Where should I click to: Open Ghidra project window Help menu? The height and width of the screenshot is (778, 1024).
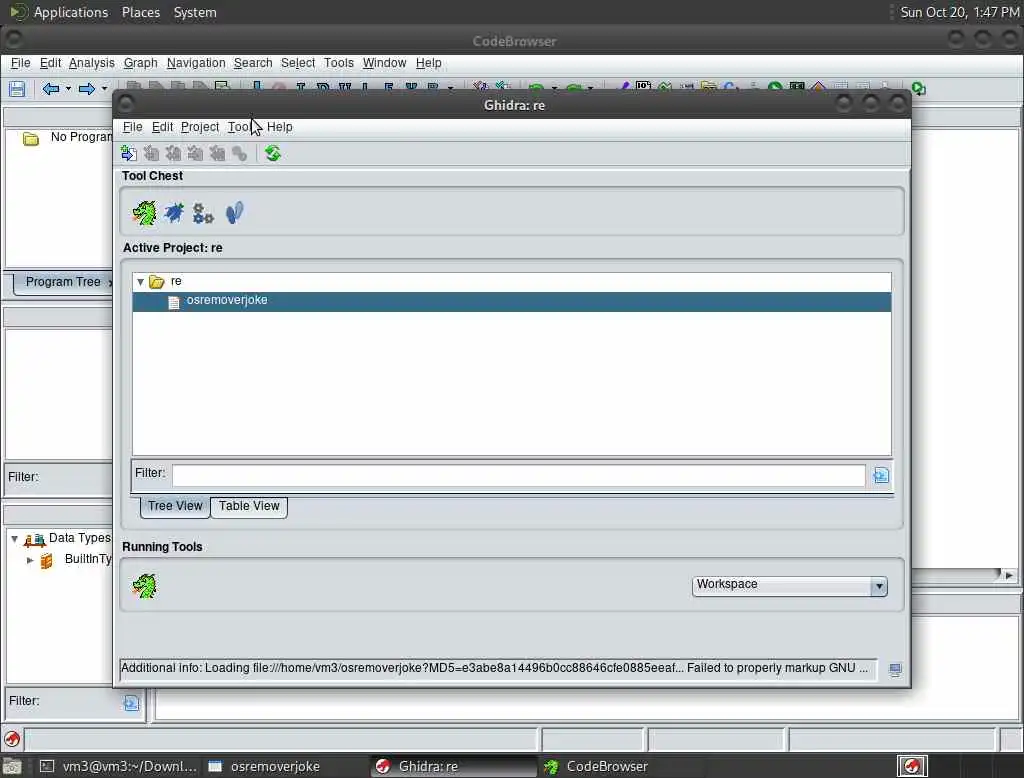click(x=280, y=127)
